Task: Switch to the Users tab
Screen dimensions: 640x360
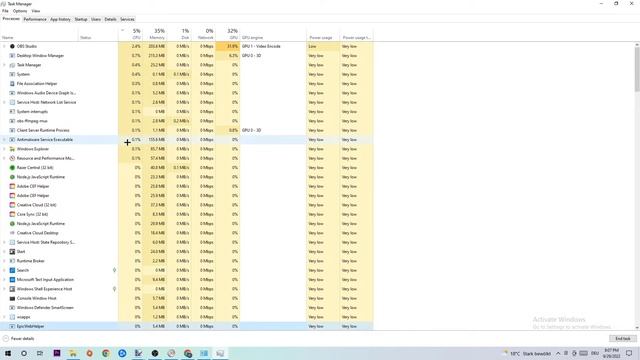Action: coord(96,19)
